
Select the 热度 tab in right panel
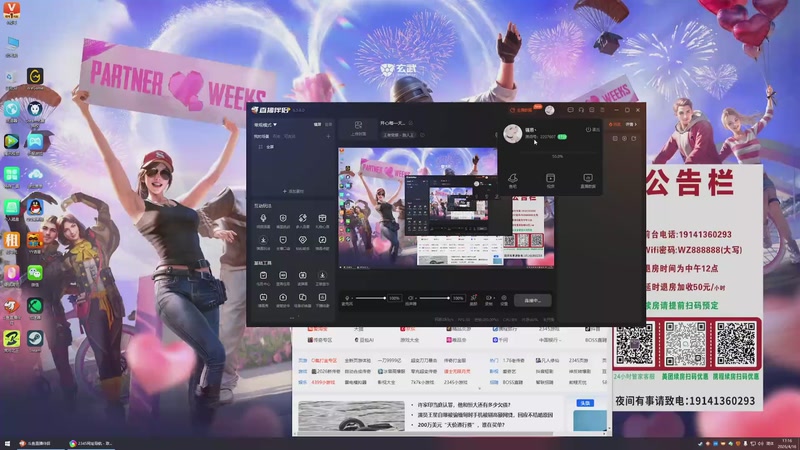click(615, 124)
